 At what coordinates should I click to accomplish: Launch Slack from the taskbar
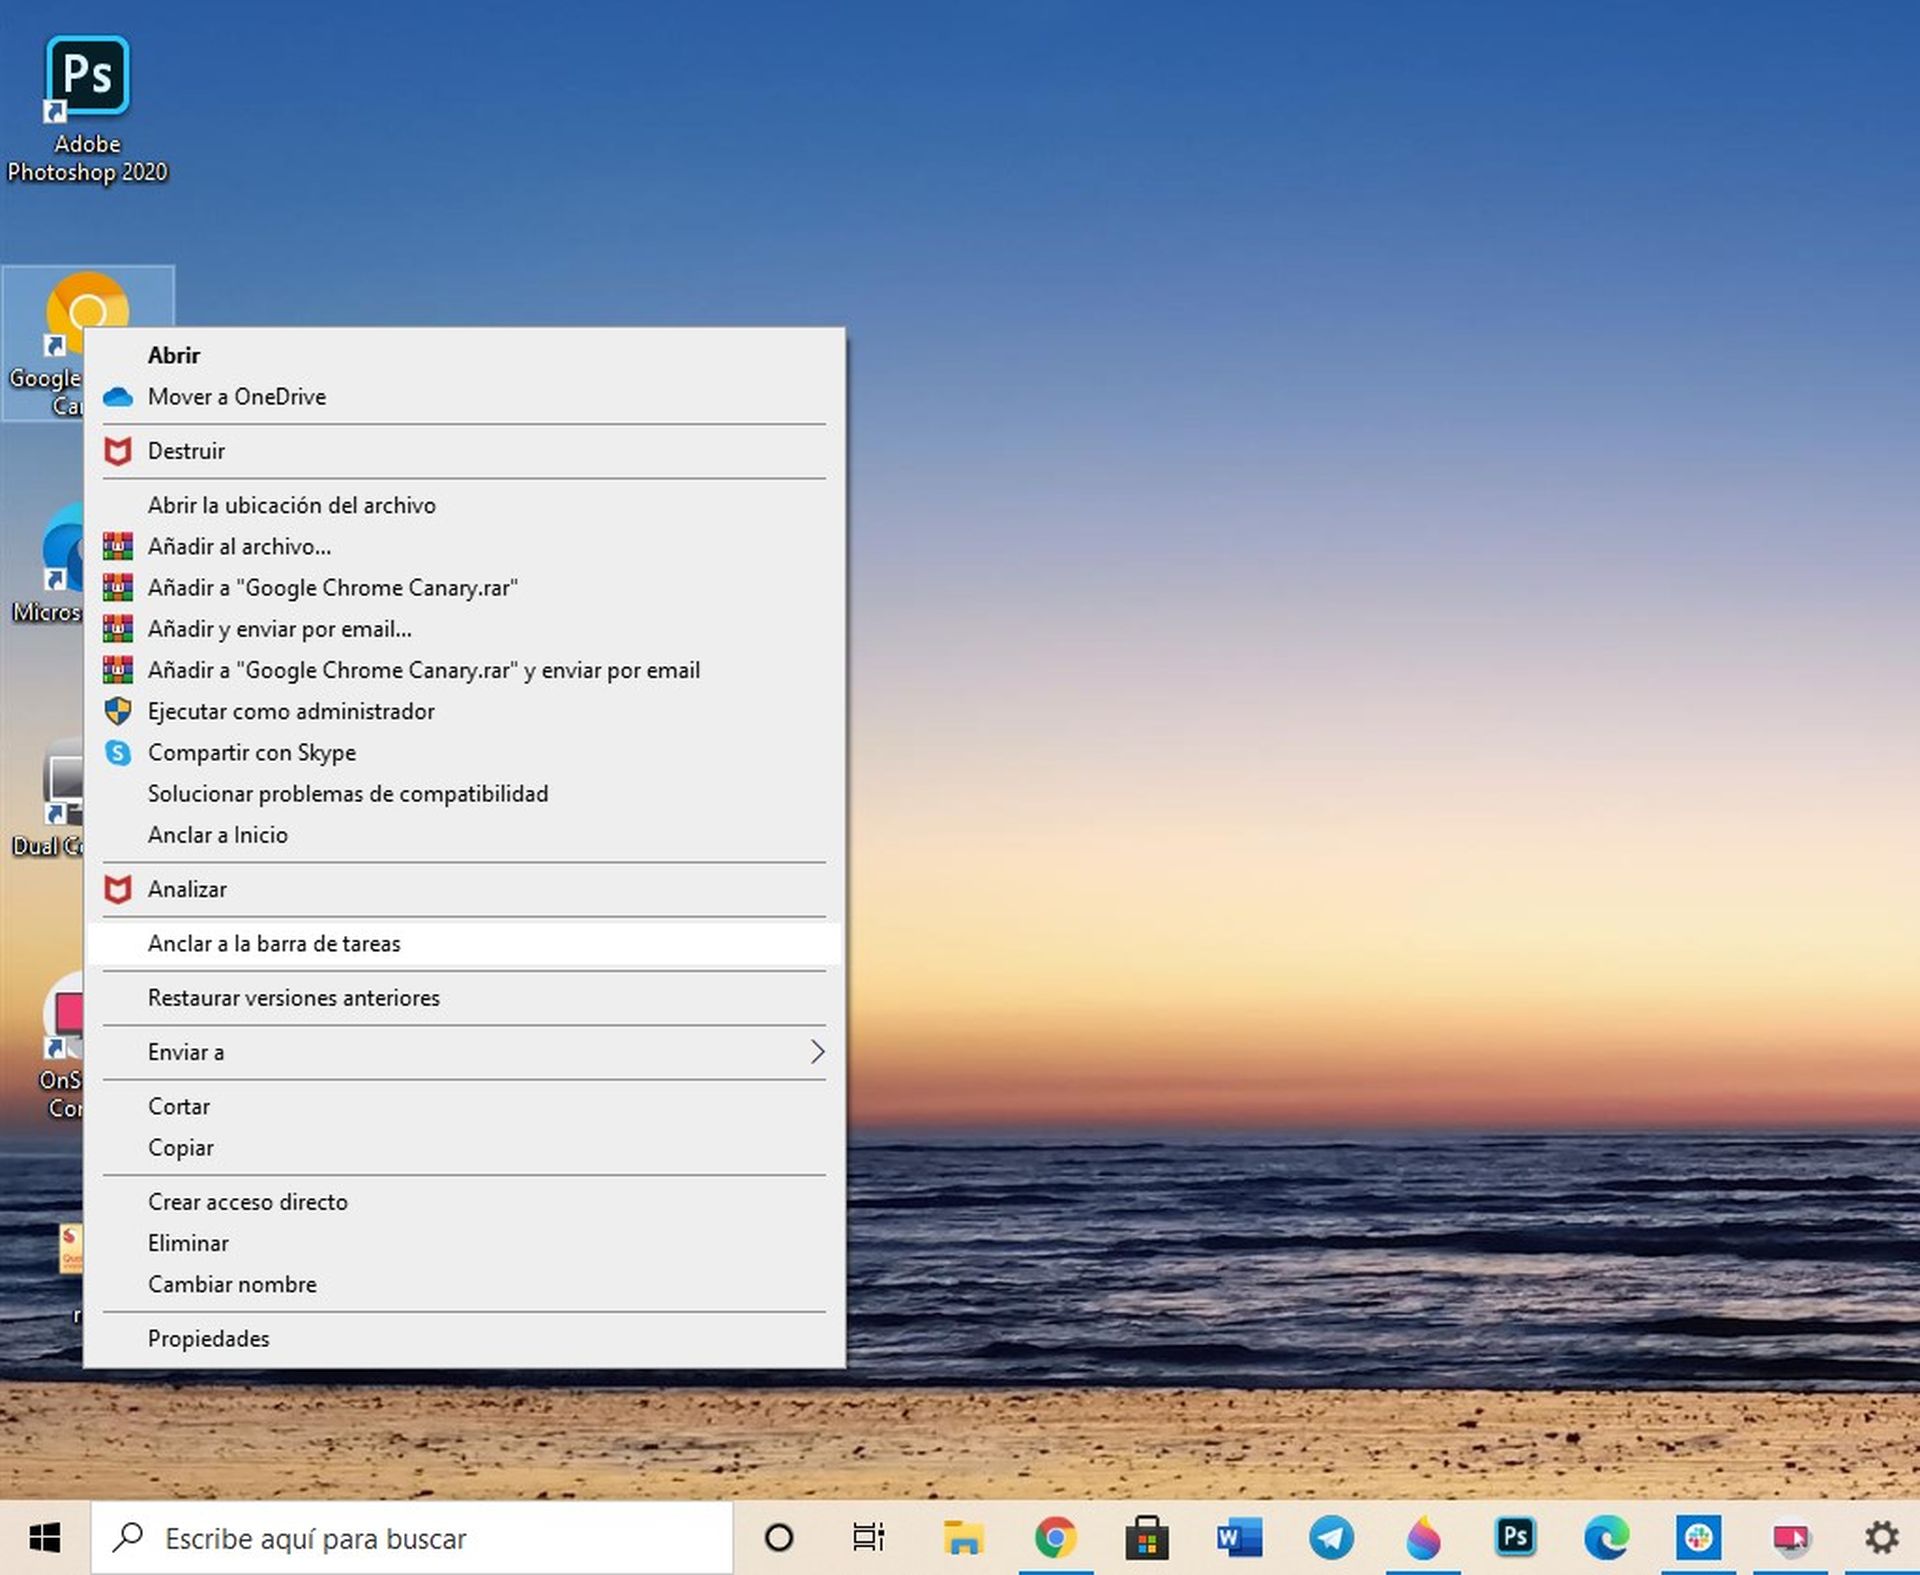coord(1700,1538)
